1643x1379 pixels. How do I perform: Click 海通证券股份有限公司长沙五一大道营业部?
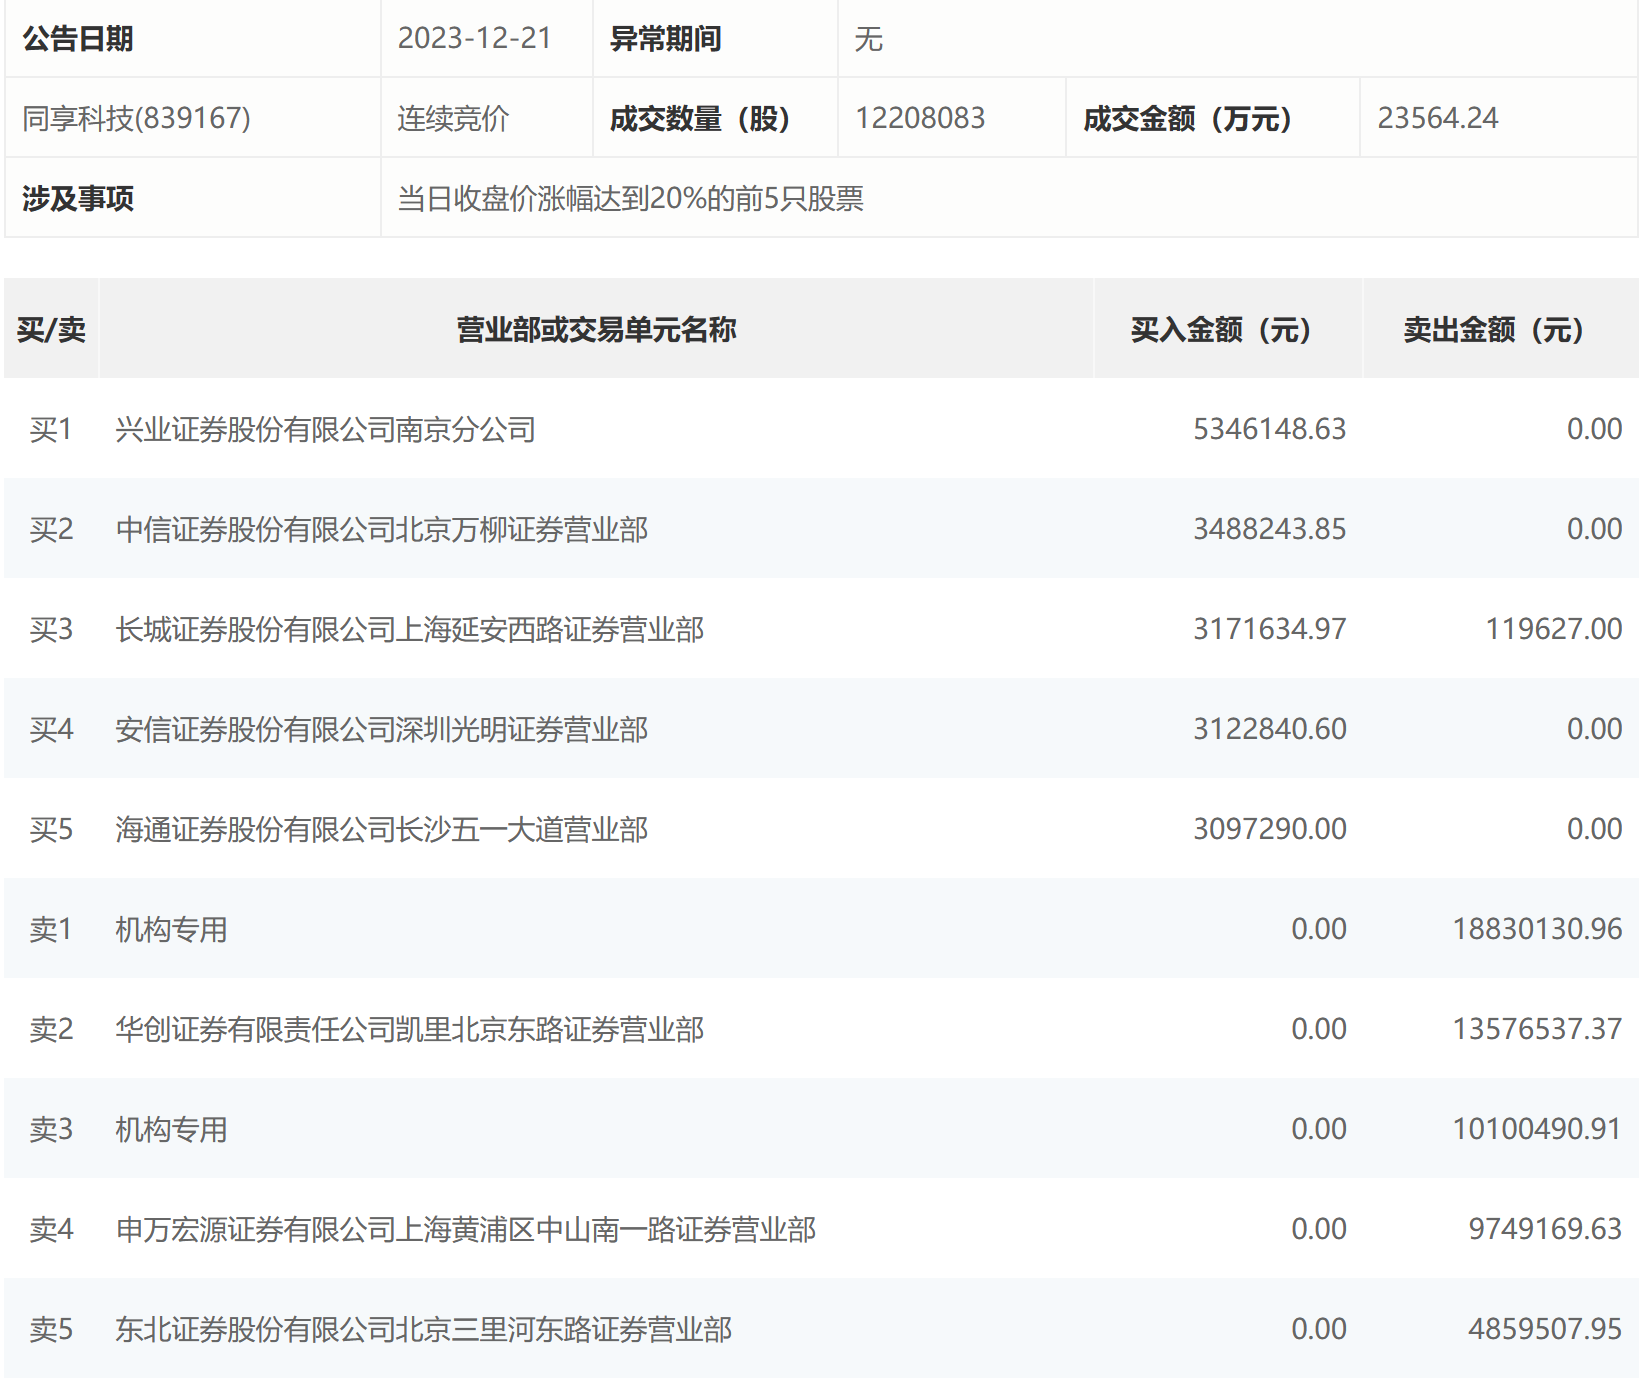click(x=382, y=829)
